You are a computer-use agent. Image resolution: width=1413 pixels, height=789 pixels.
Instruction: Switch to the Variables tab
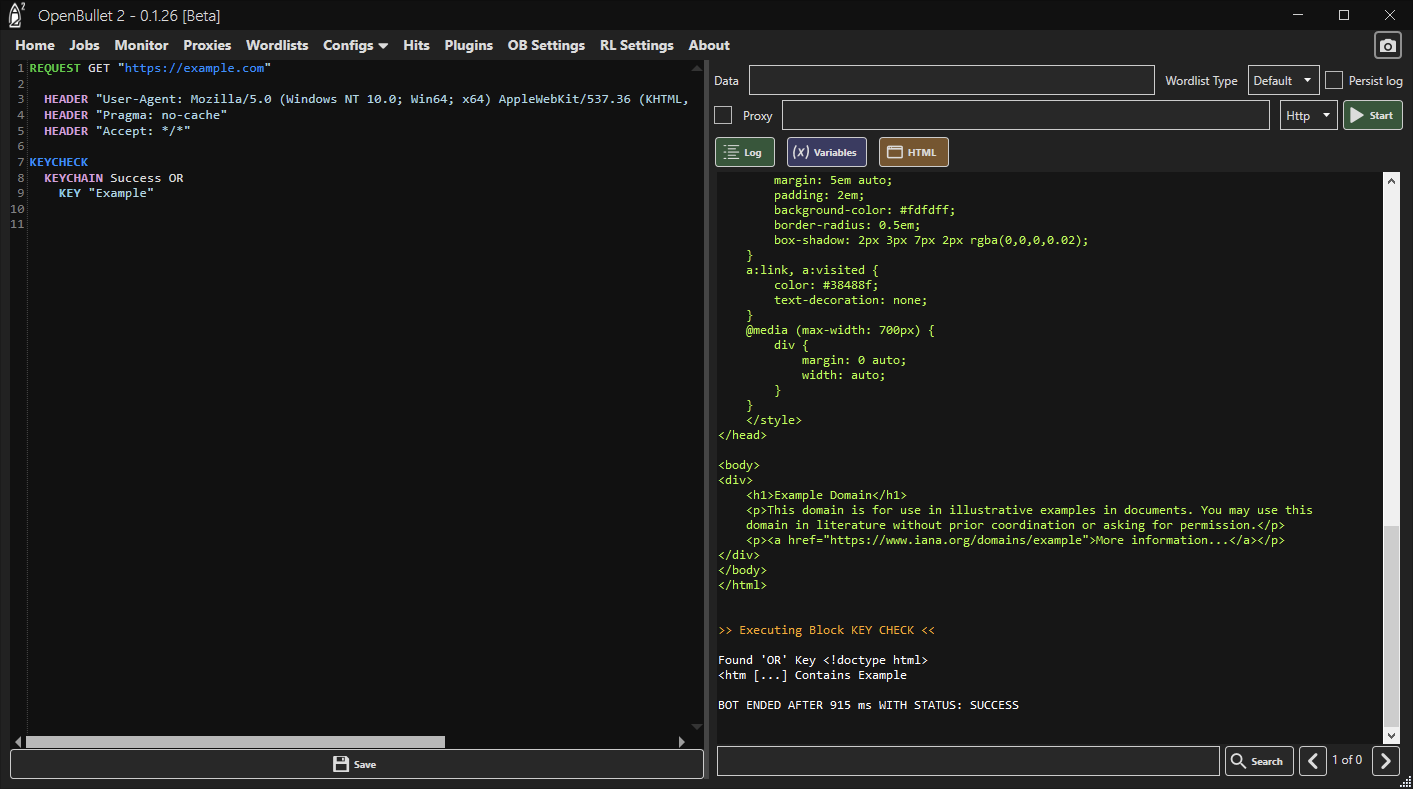click(x=826, y=152)
